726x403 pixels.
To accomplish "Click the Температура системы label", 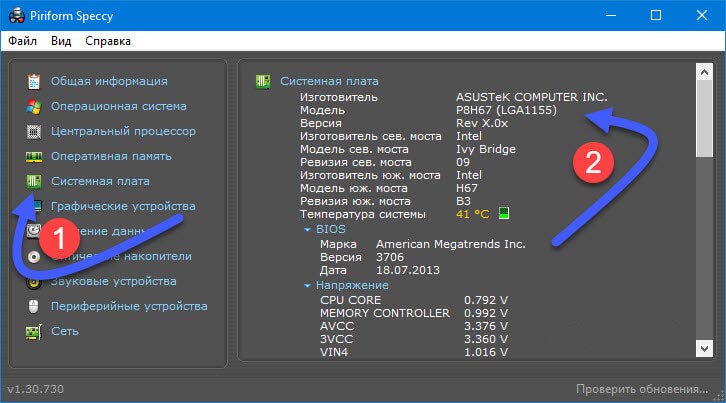I will [x=363, y=214].
